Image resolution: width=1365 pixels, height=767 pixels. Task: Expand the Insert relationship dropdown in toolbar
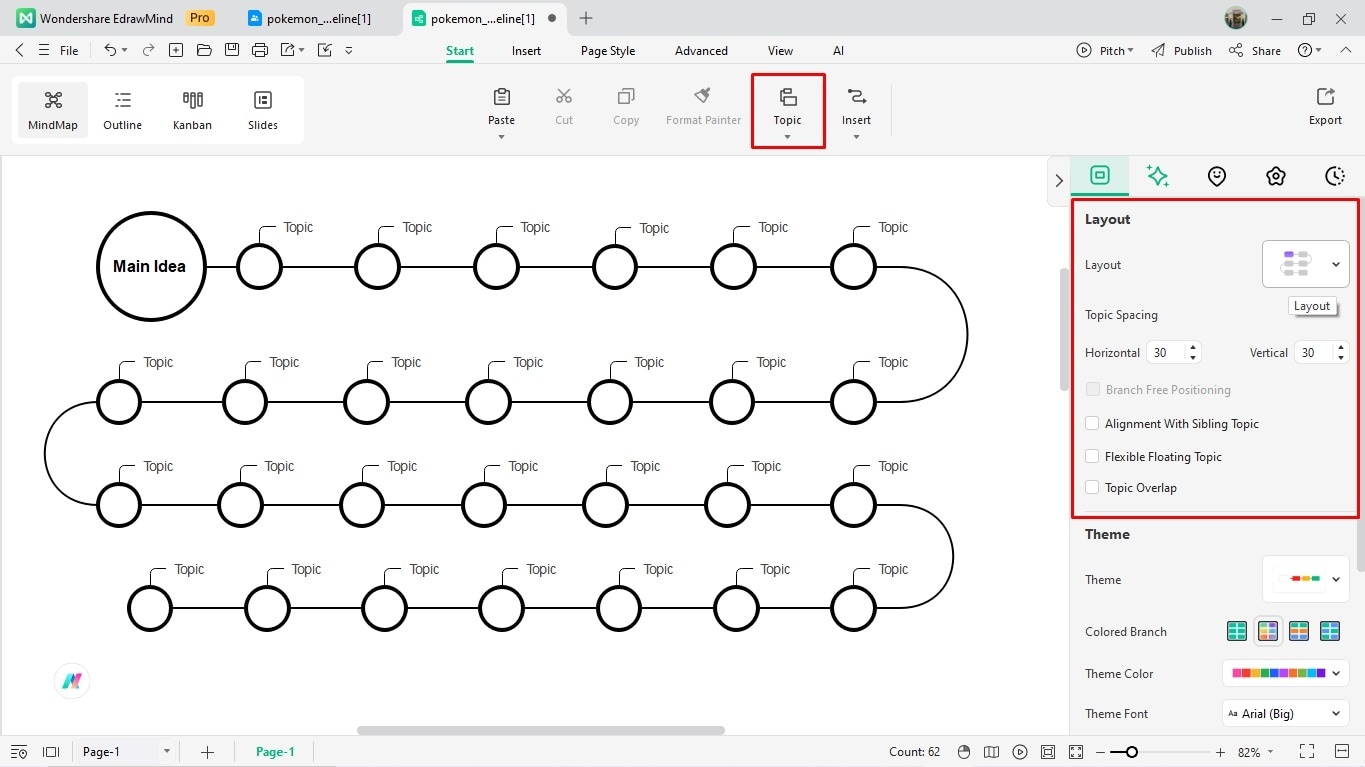pyautogui.click(x=856, y=137)
